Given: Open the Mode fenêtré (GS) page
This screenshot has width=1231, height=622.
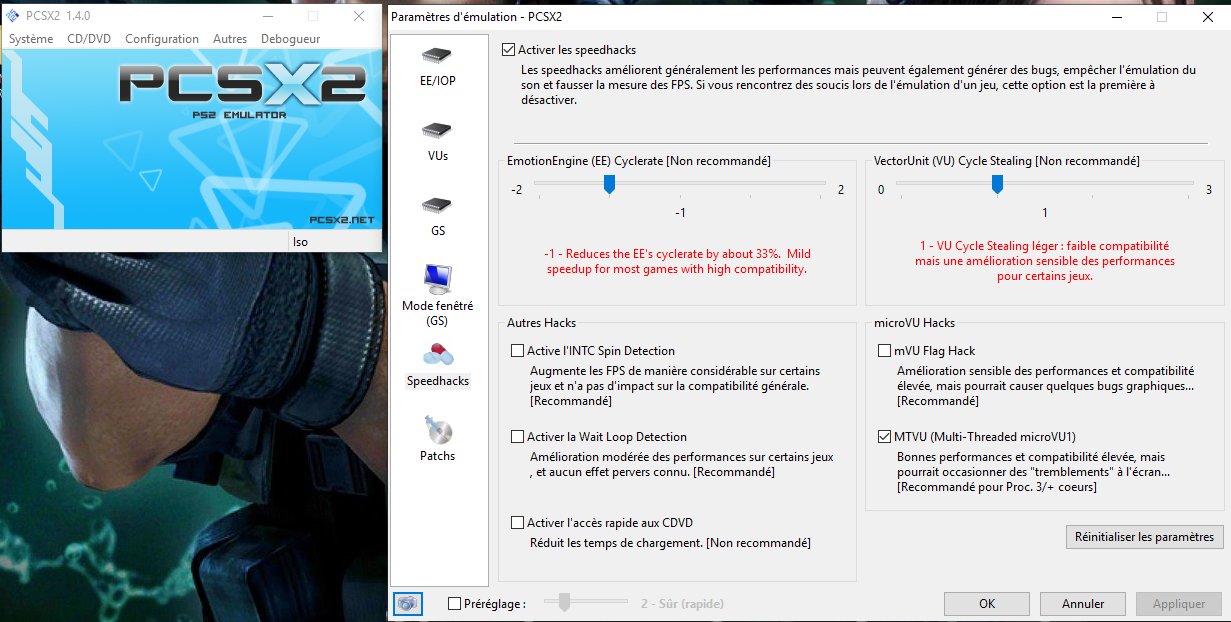Looking at the screenshot, I should click(x=437, y=296).
